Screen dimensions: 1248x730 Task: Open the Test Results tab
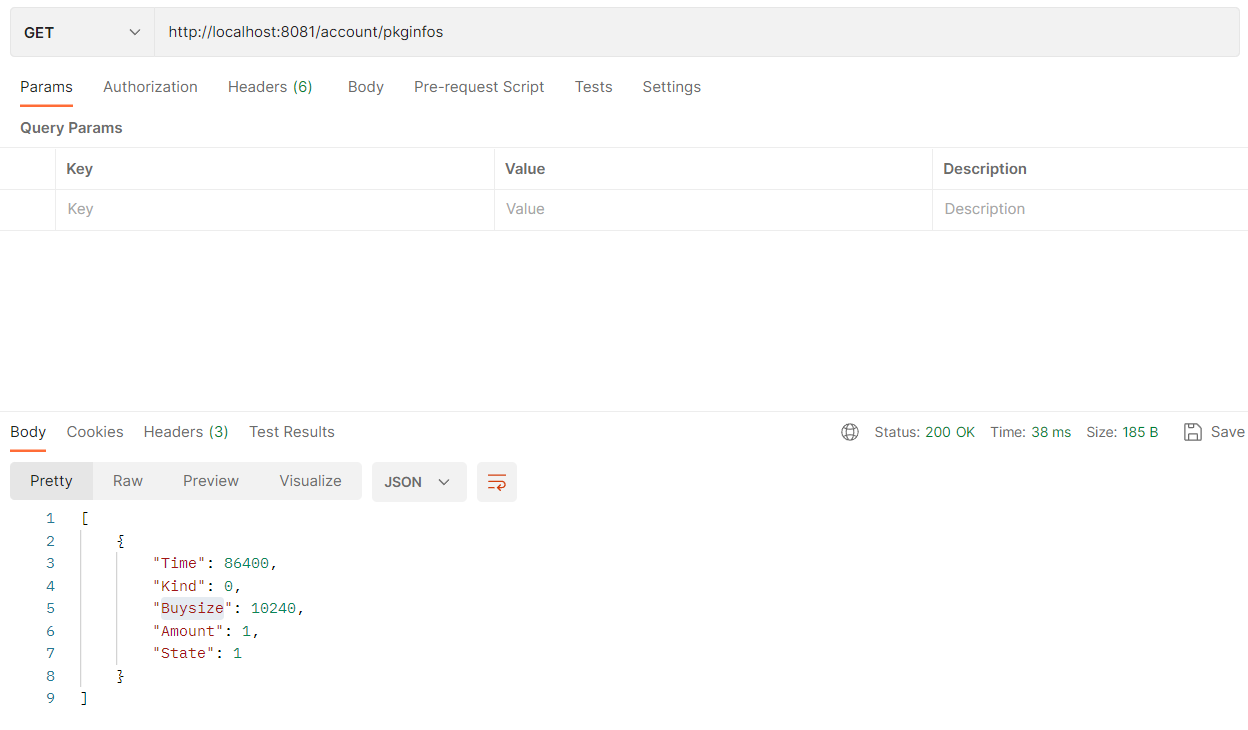pyautogui.click(x=292, y=432)
